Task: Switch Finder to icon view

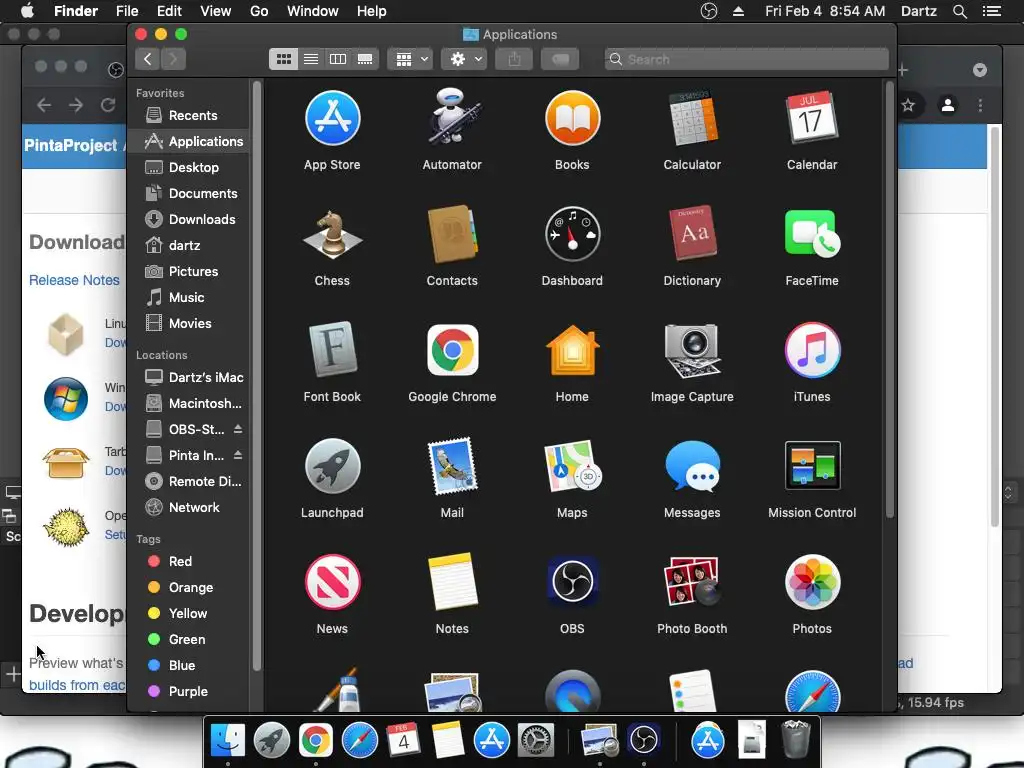Action: (283, 59)
